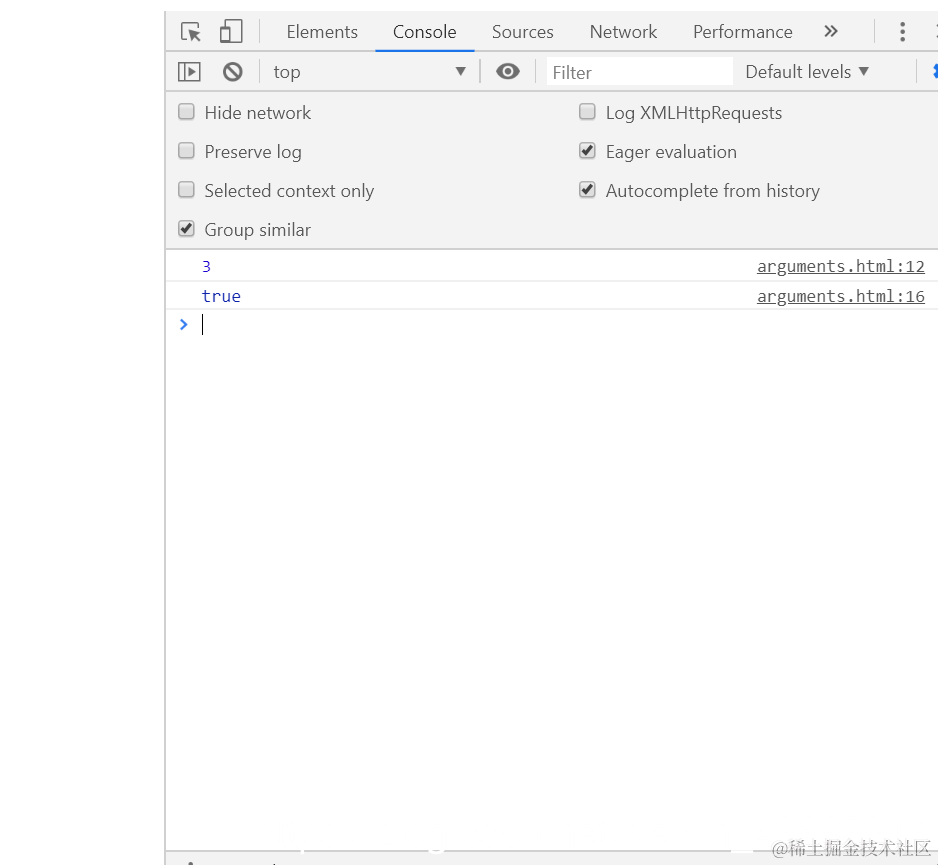This screenshot has width=938, height=865.
Task: Open the Elements tab
Action: click(322, 32)
